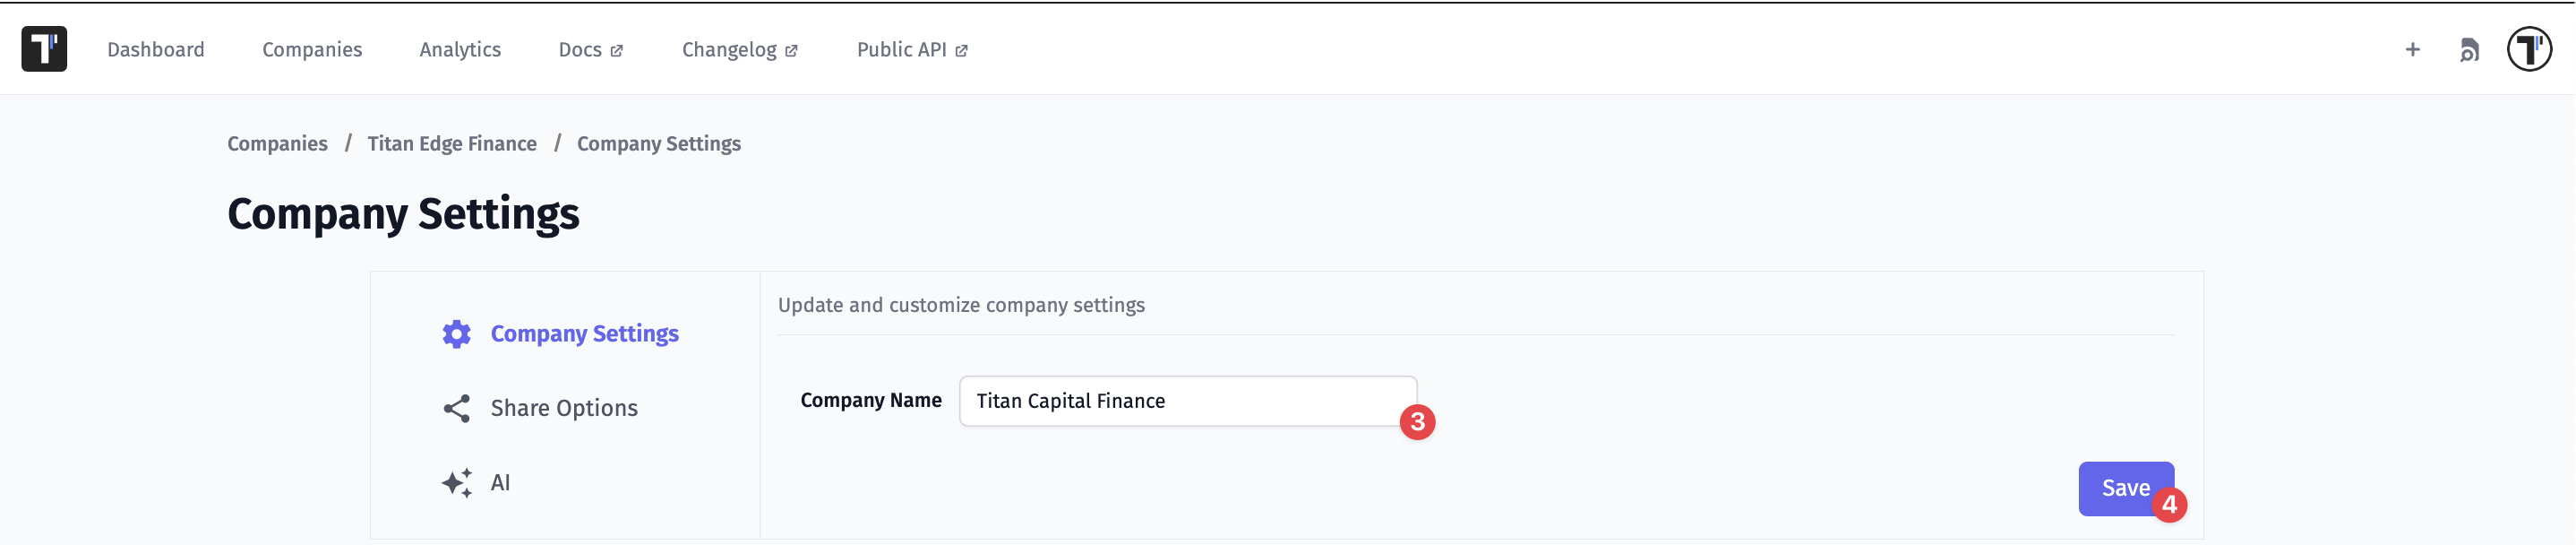Click the external link icon beside Changelog
This screenshot has height=545, width=2576.
[x=791, y=51]
